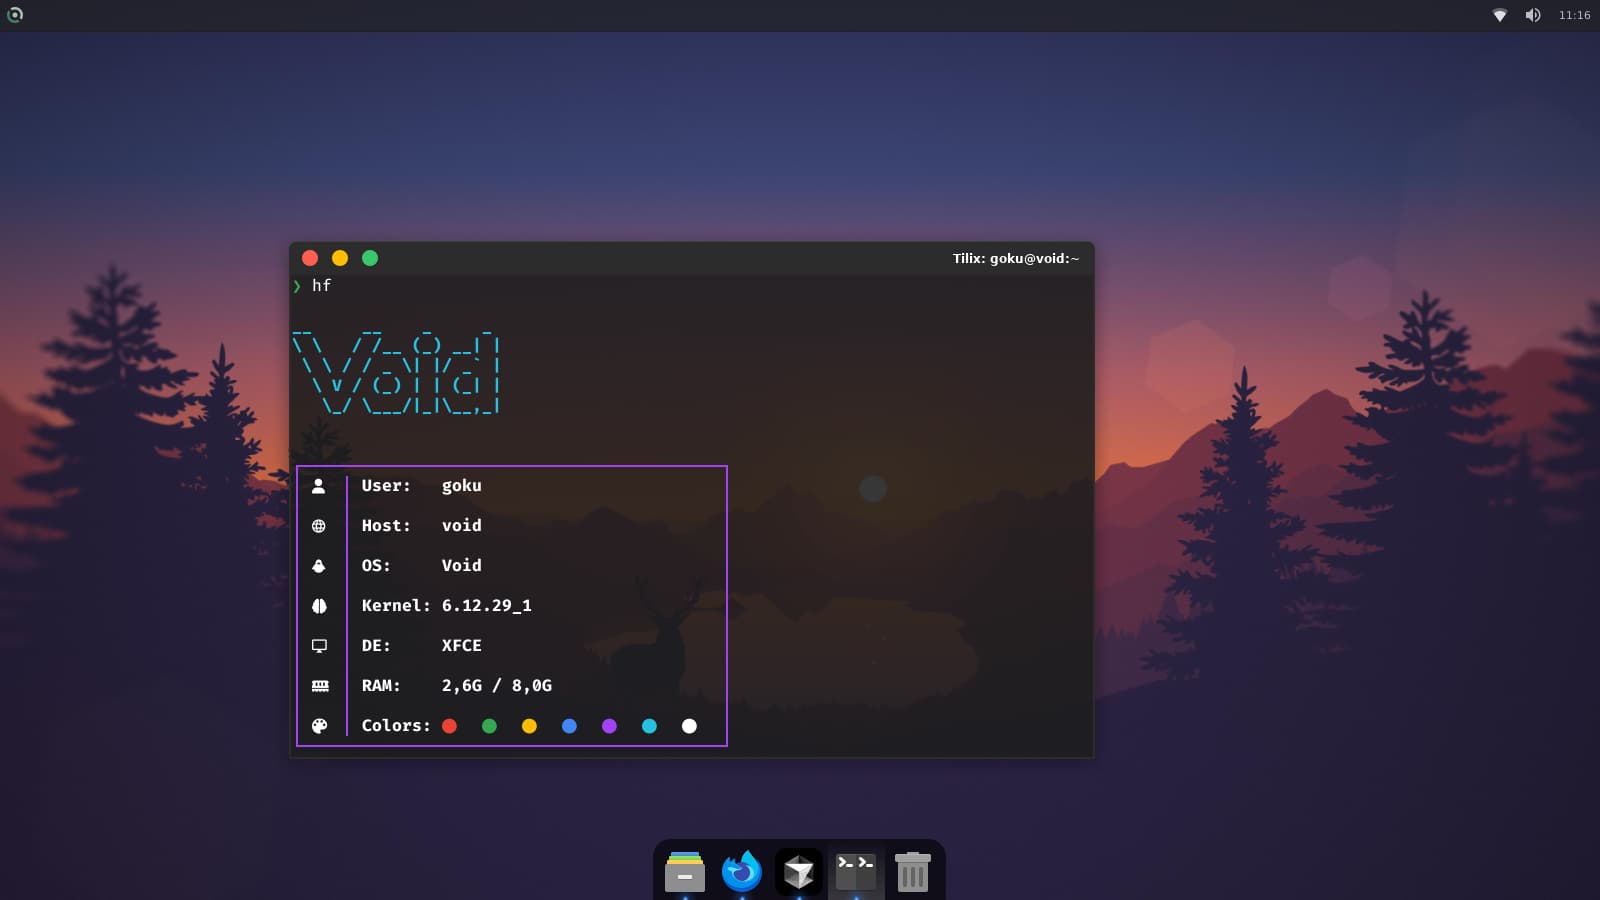The width and height of the screenshot is (1600, 900).
Task: Click the yellow color dot in terminal
Action: 529,726
